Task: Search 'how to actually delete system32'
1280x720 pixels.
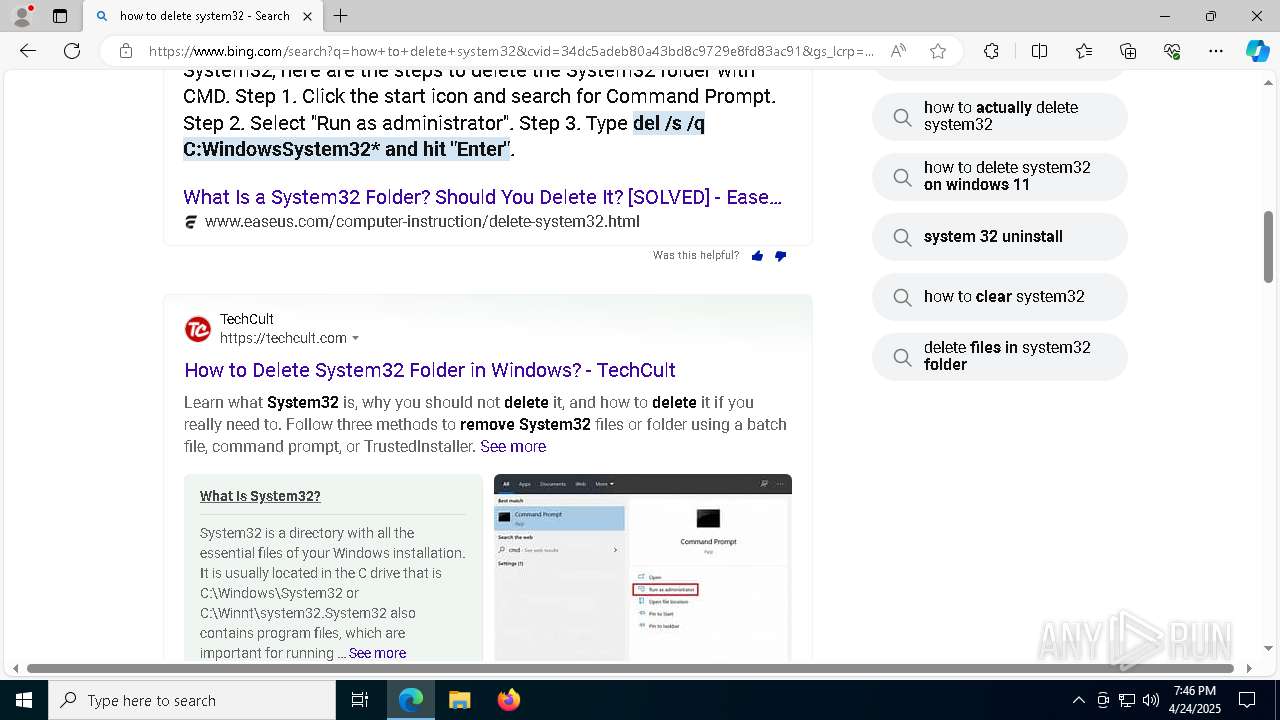Action: [1000, 117]
